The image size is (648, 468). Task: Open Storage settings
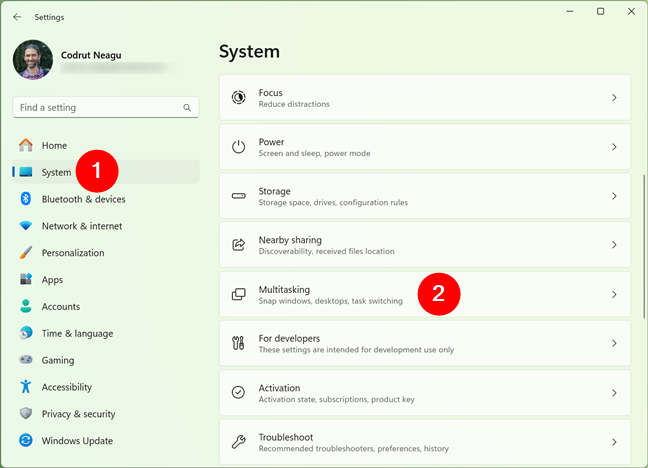[x=425, y=196]
